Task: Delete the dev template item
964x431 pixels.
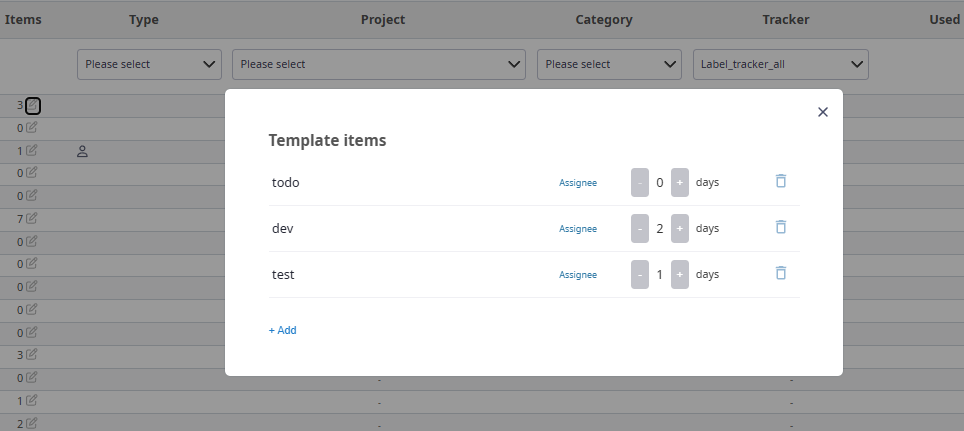Action: tap(781, 228)
